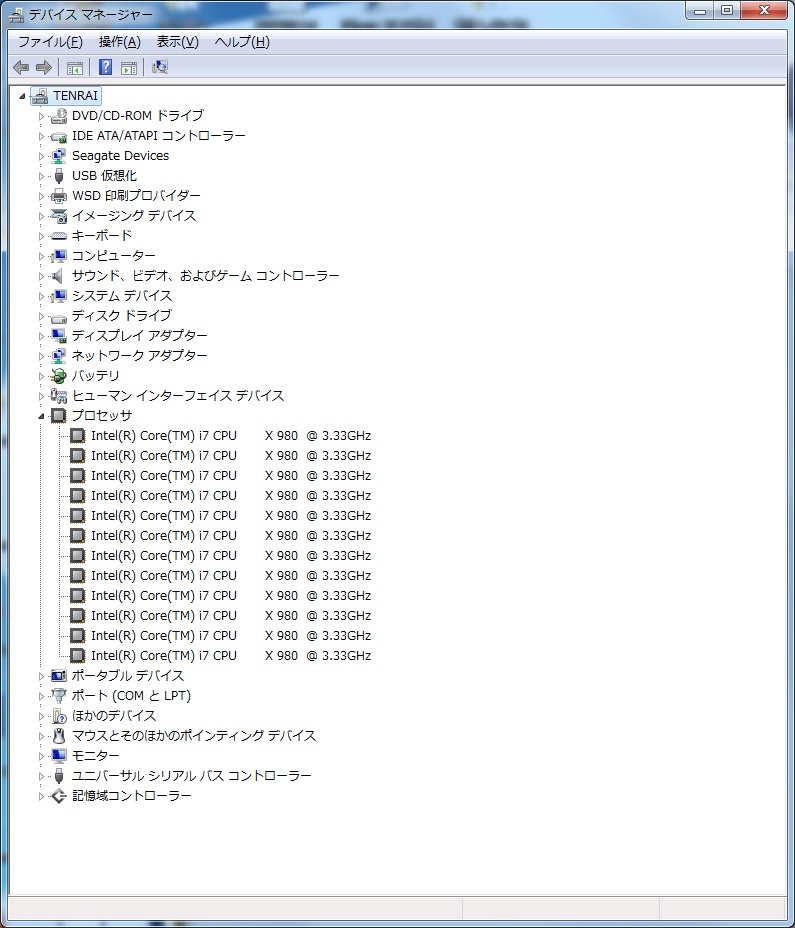
Task: Open the ヘルプ(H) menu
Action: point(242,42)
